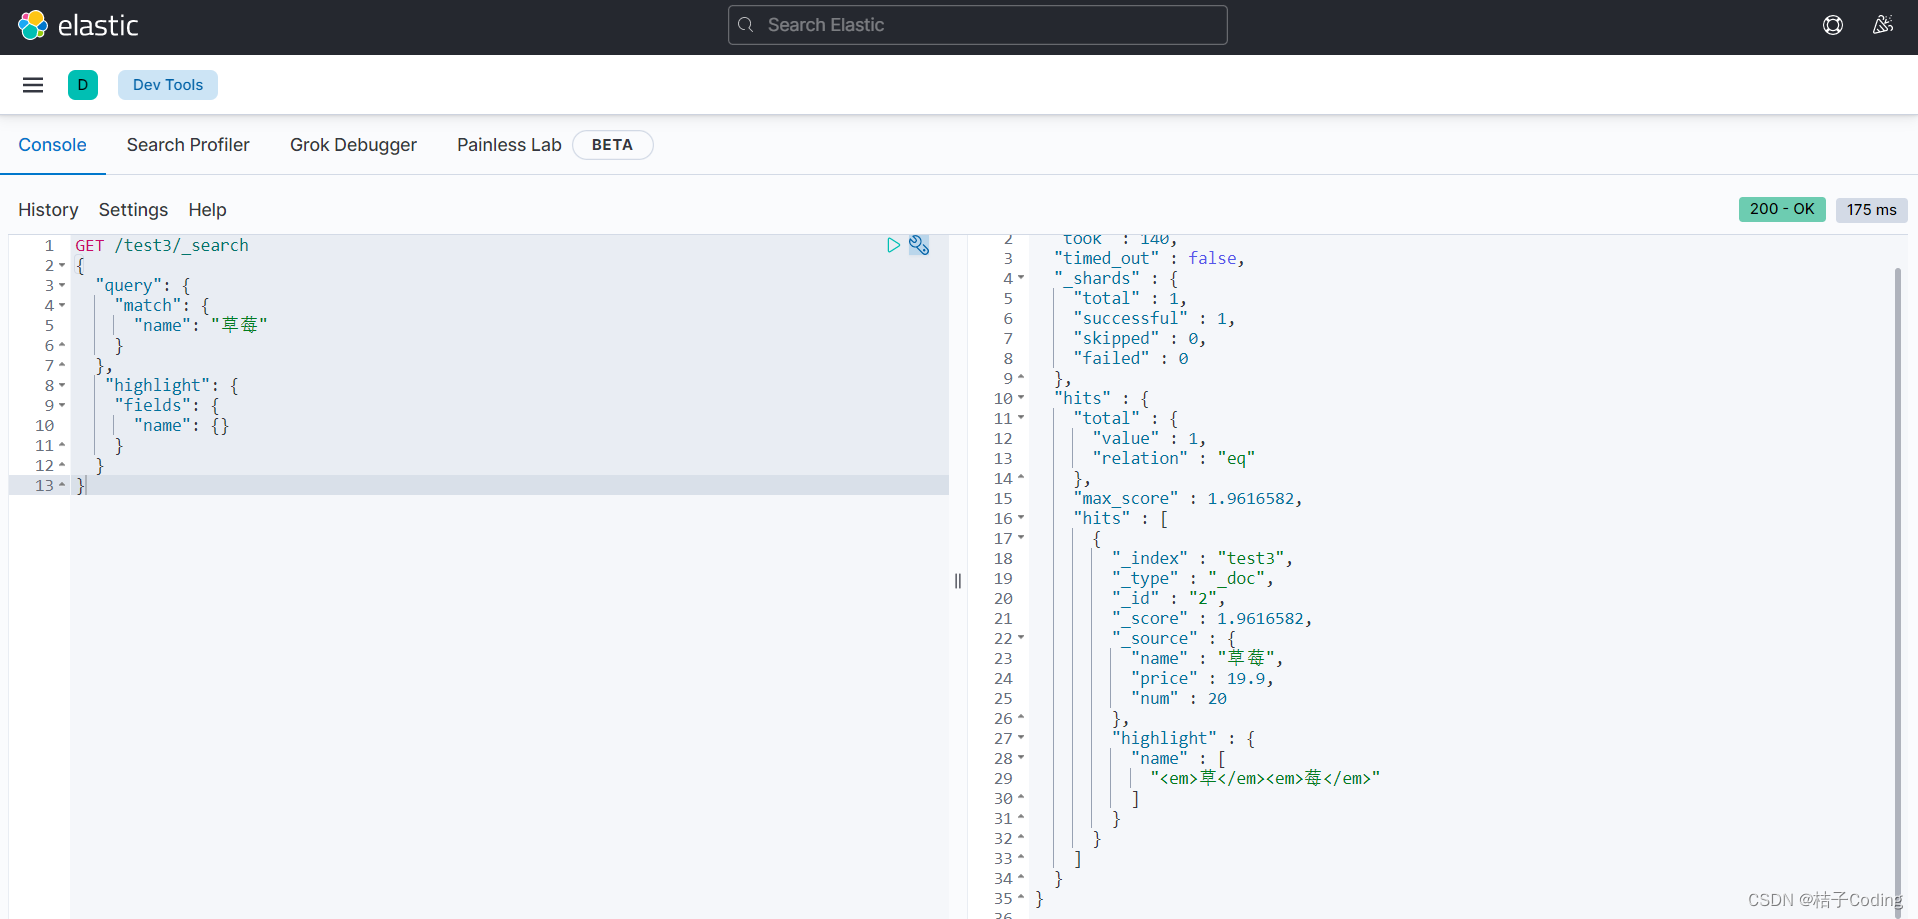
Task: Switch to the Search Profiler tab
Action: coord(188,145)
